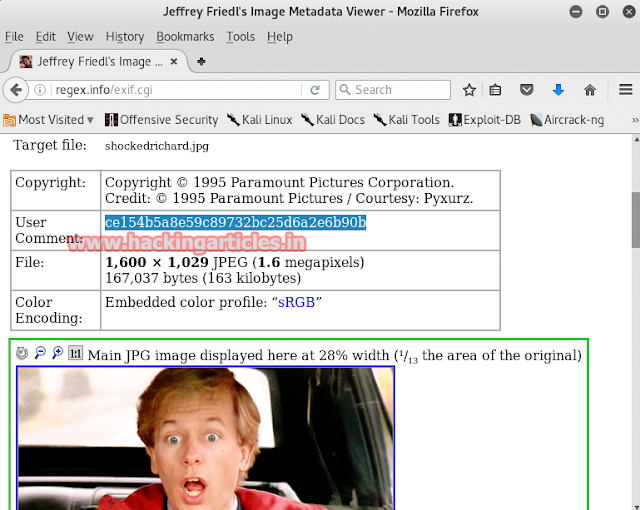The height and width of the screenshot is (510, 640).
Task: Open a new tab with the plus icon
Action: pos(201,62)
